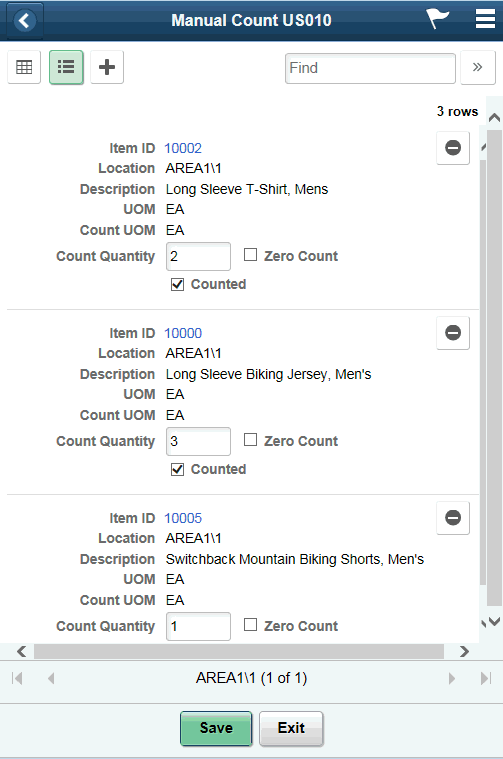Click horizontal scrollbar left arrow
Viewport: 503px width, 759px height.
[21, 651]
